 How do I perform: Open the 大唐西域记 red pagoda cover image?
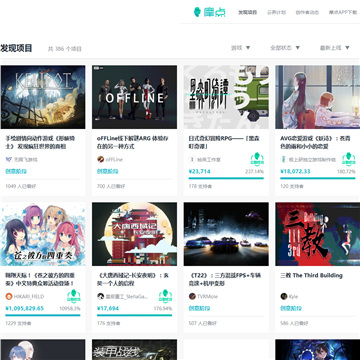tap(135, 234)
